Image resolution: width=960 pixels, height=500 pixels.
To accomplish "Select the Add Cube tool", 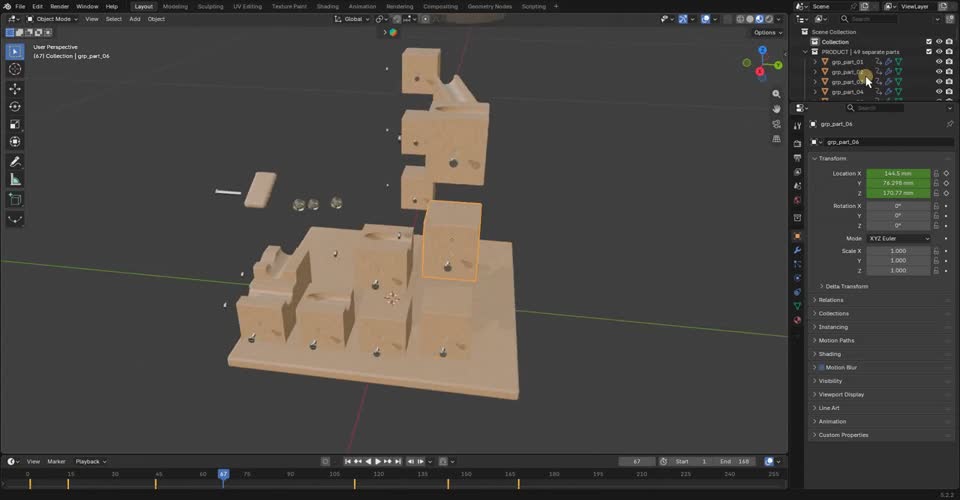I will pyautogui.click(x=15, y=200).
